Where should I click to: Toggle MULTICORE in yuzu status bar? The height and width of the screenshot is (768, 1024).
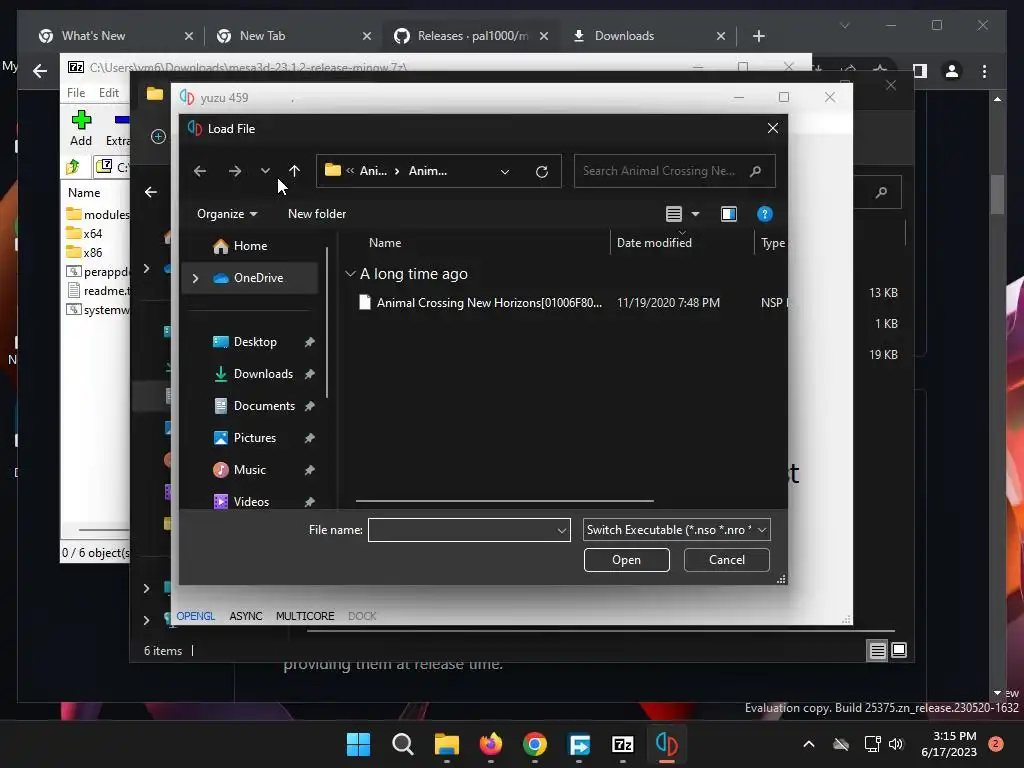[305, 616]
